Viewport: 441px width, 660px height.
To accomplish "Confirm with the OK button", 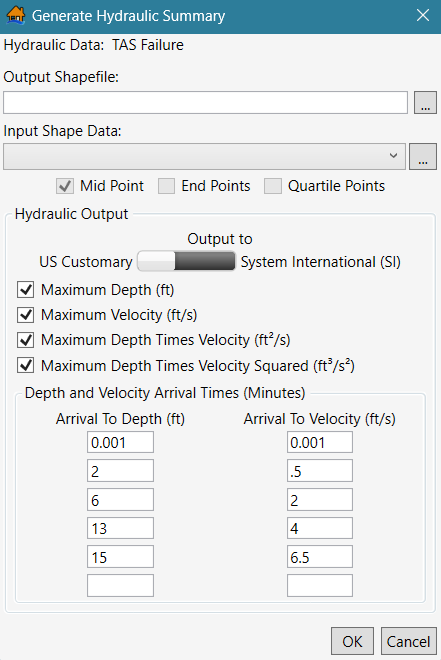I will tap(352, 641).
